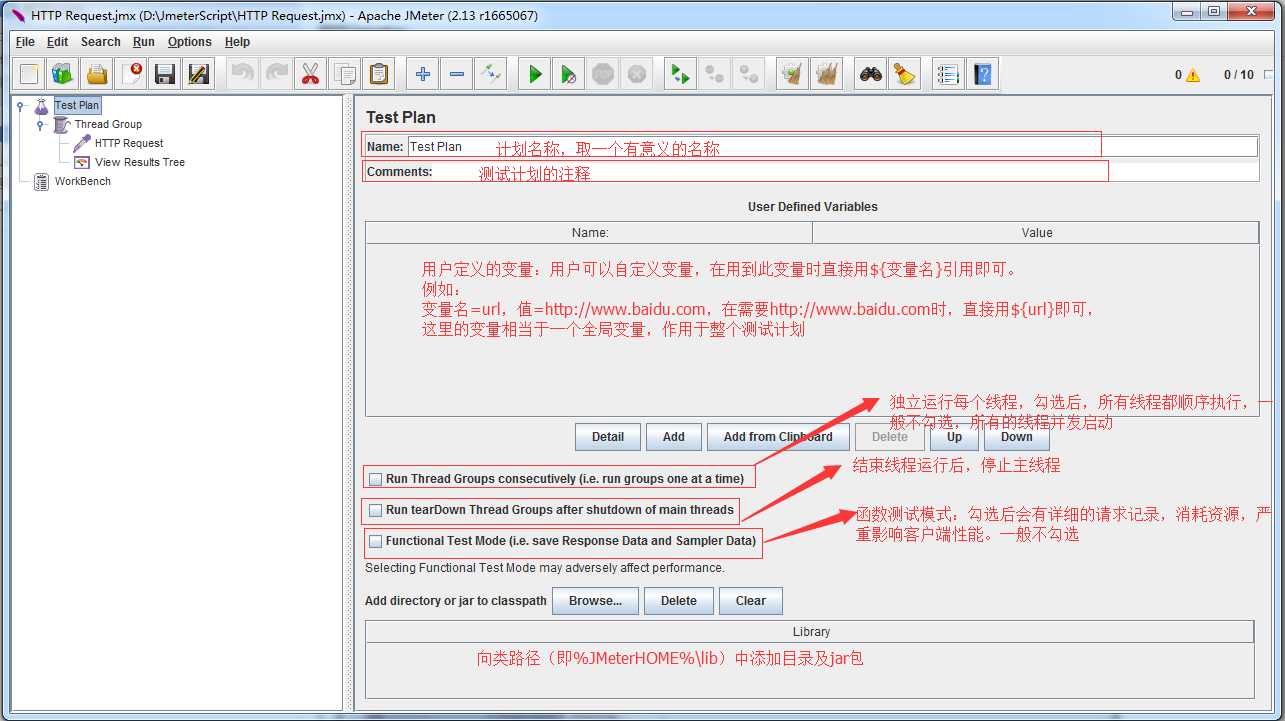Click the Add variable button
This screenshot has height=721, width=1285.
point(674,437)
